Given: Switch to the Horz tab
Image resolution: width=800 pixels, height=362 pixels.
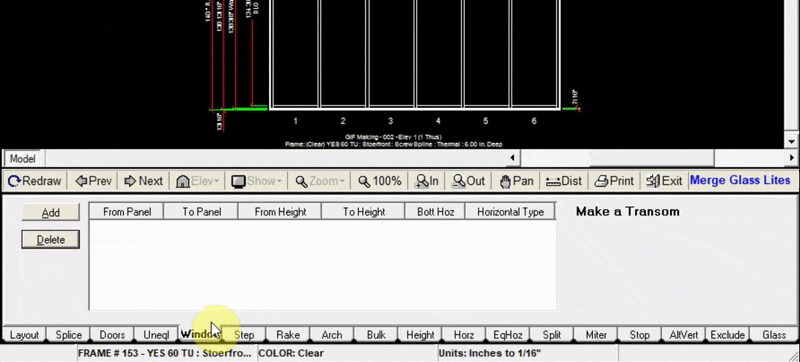Looking at the screenshot, I should 464,335.
